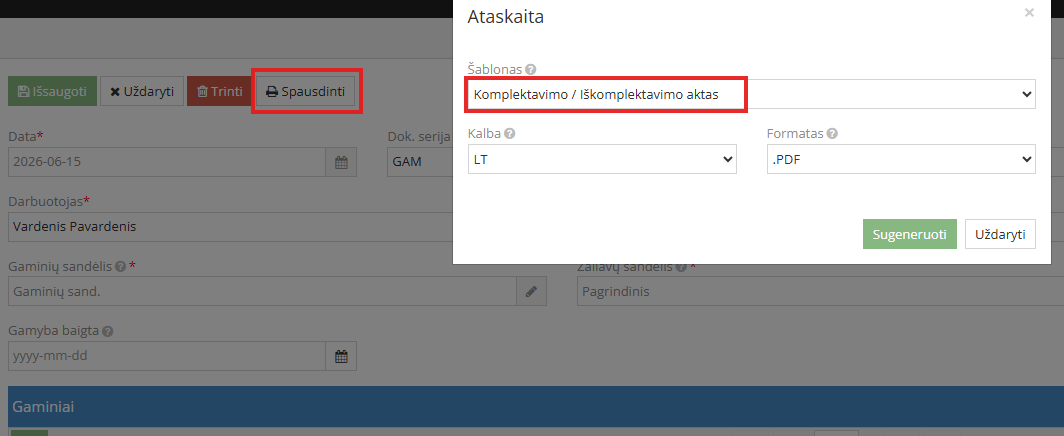Show help for the Kalba field
The width and height of the screenshot is (1064, 436).
click(510, 134)
